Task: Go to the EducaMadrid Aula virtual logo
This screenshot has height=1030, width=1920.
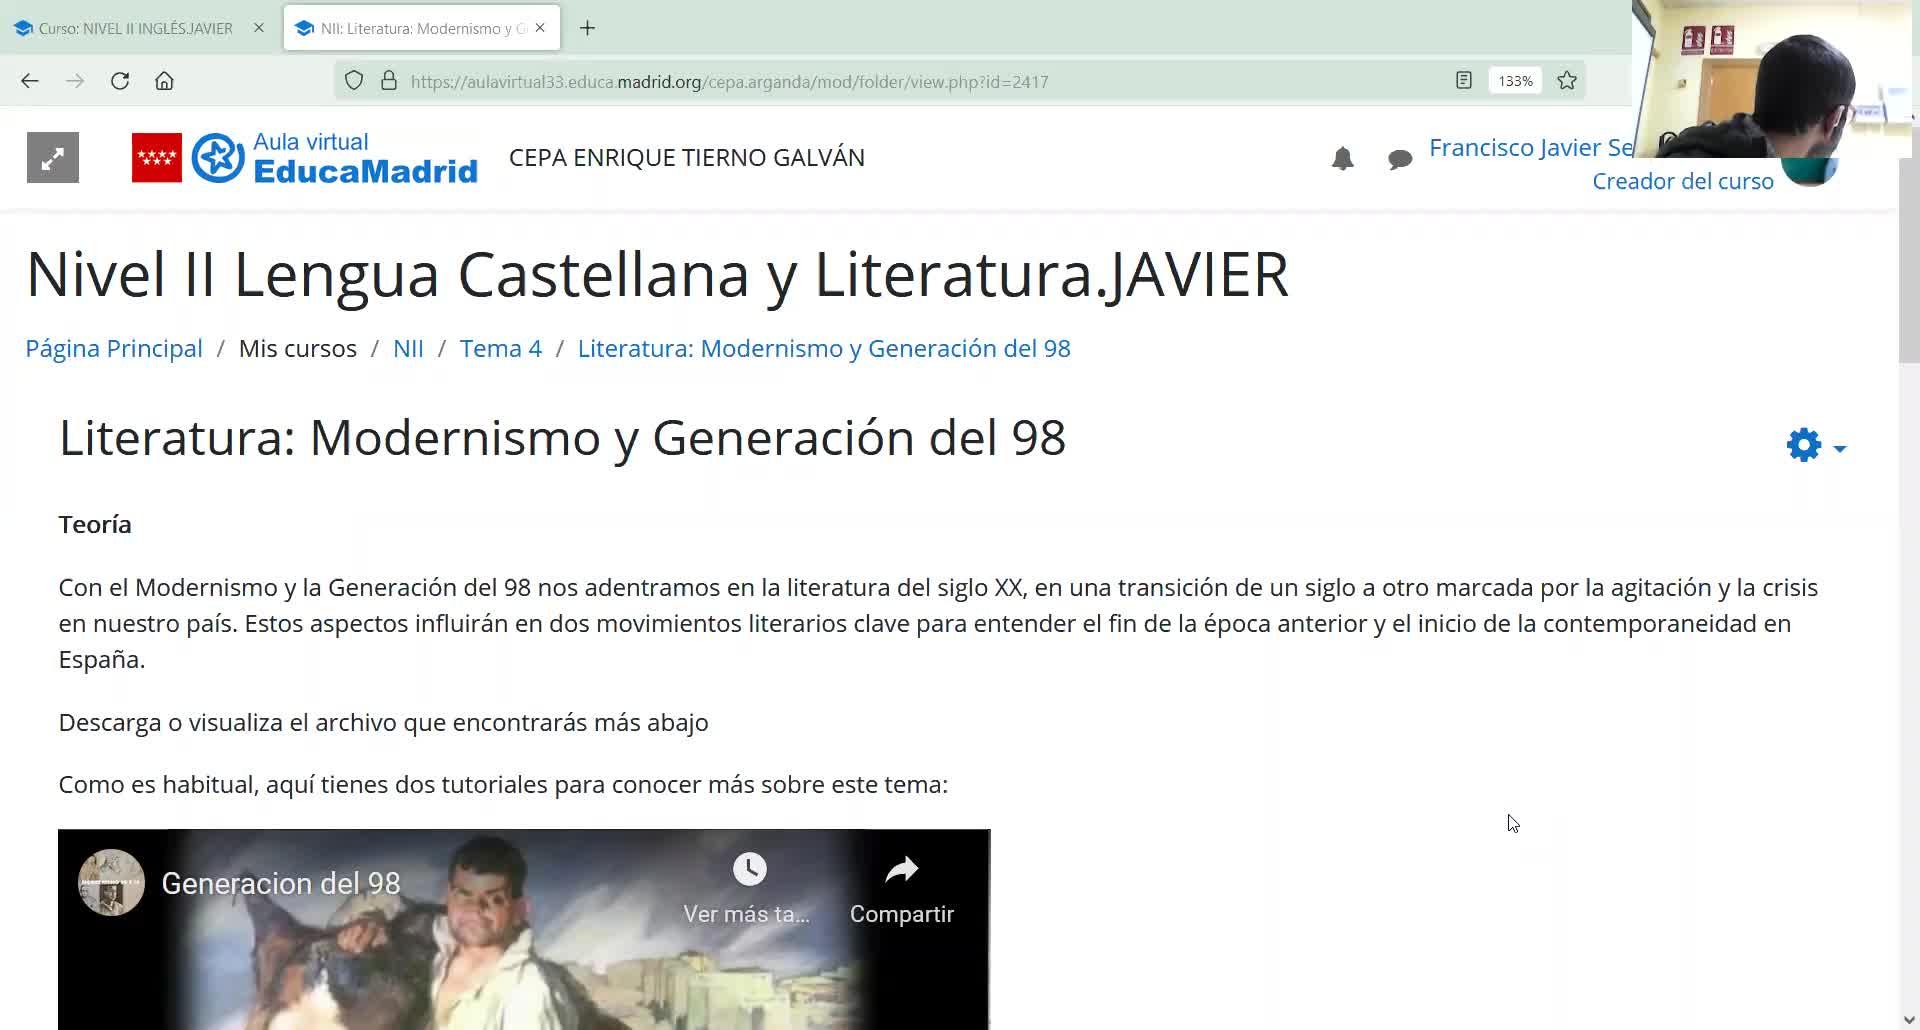Action: (334, 158)
